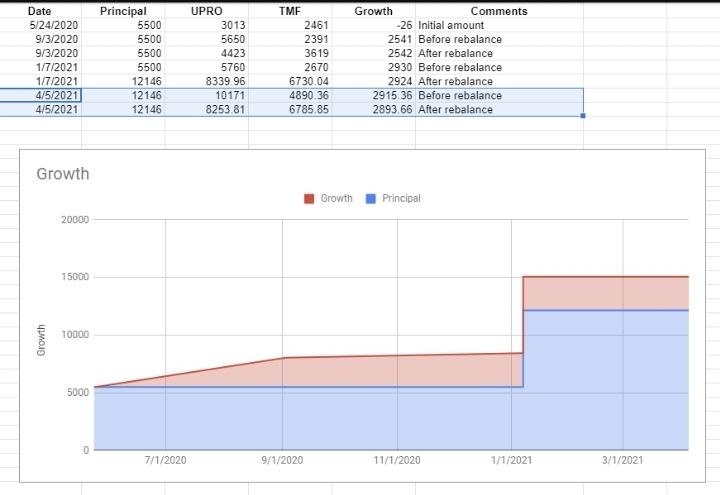Select the TMF cell with value 6785.85

290,109
